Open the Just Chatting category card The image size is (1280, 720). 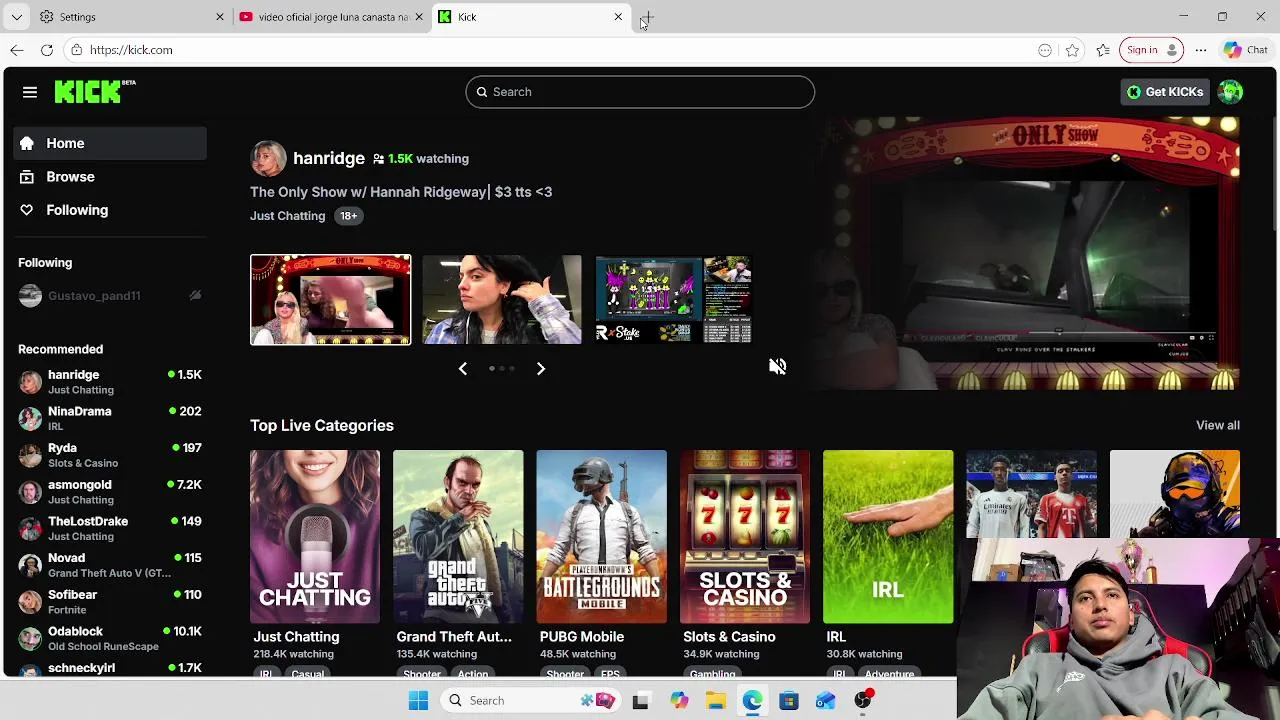pos(315,536)
